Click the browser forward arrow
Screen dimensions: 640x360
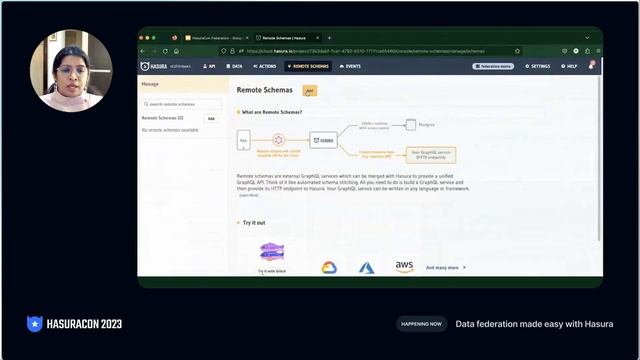point(154,51)
